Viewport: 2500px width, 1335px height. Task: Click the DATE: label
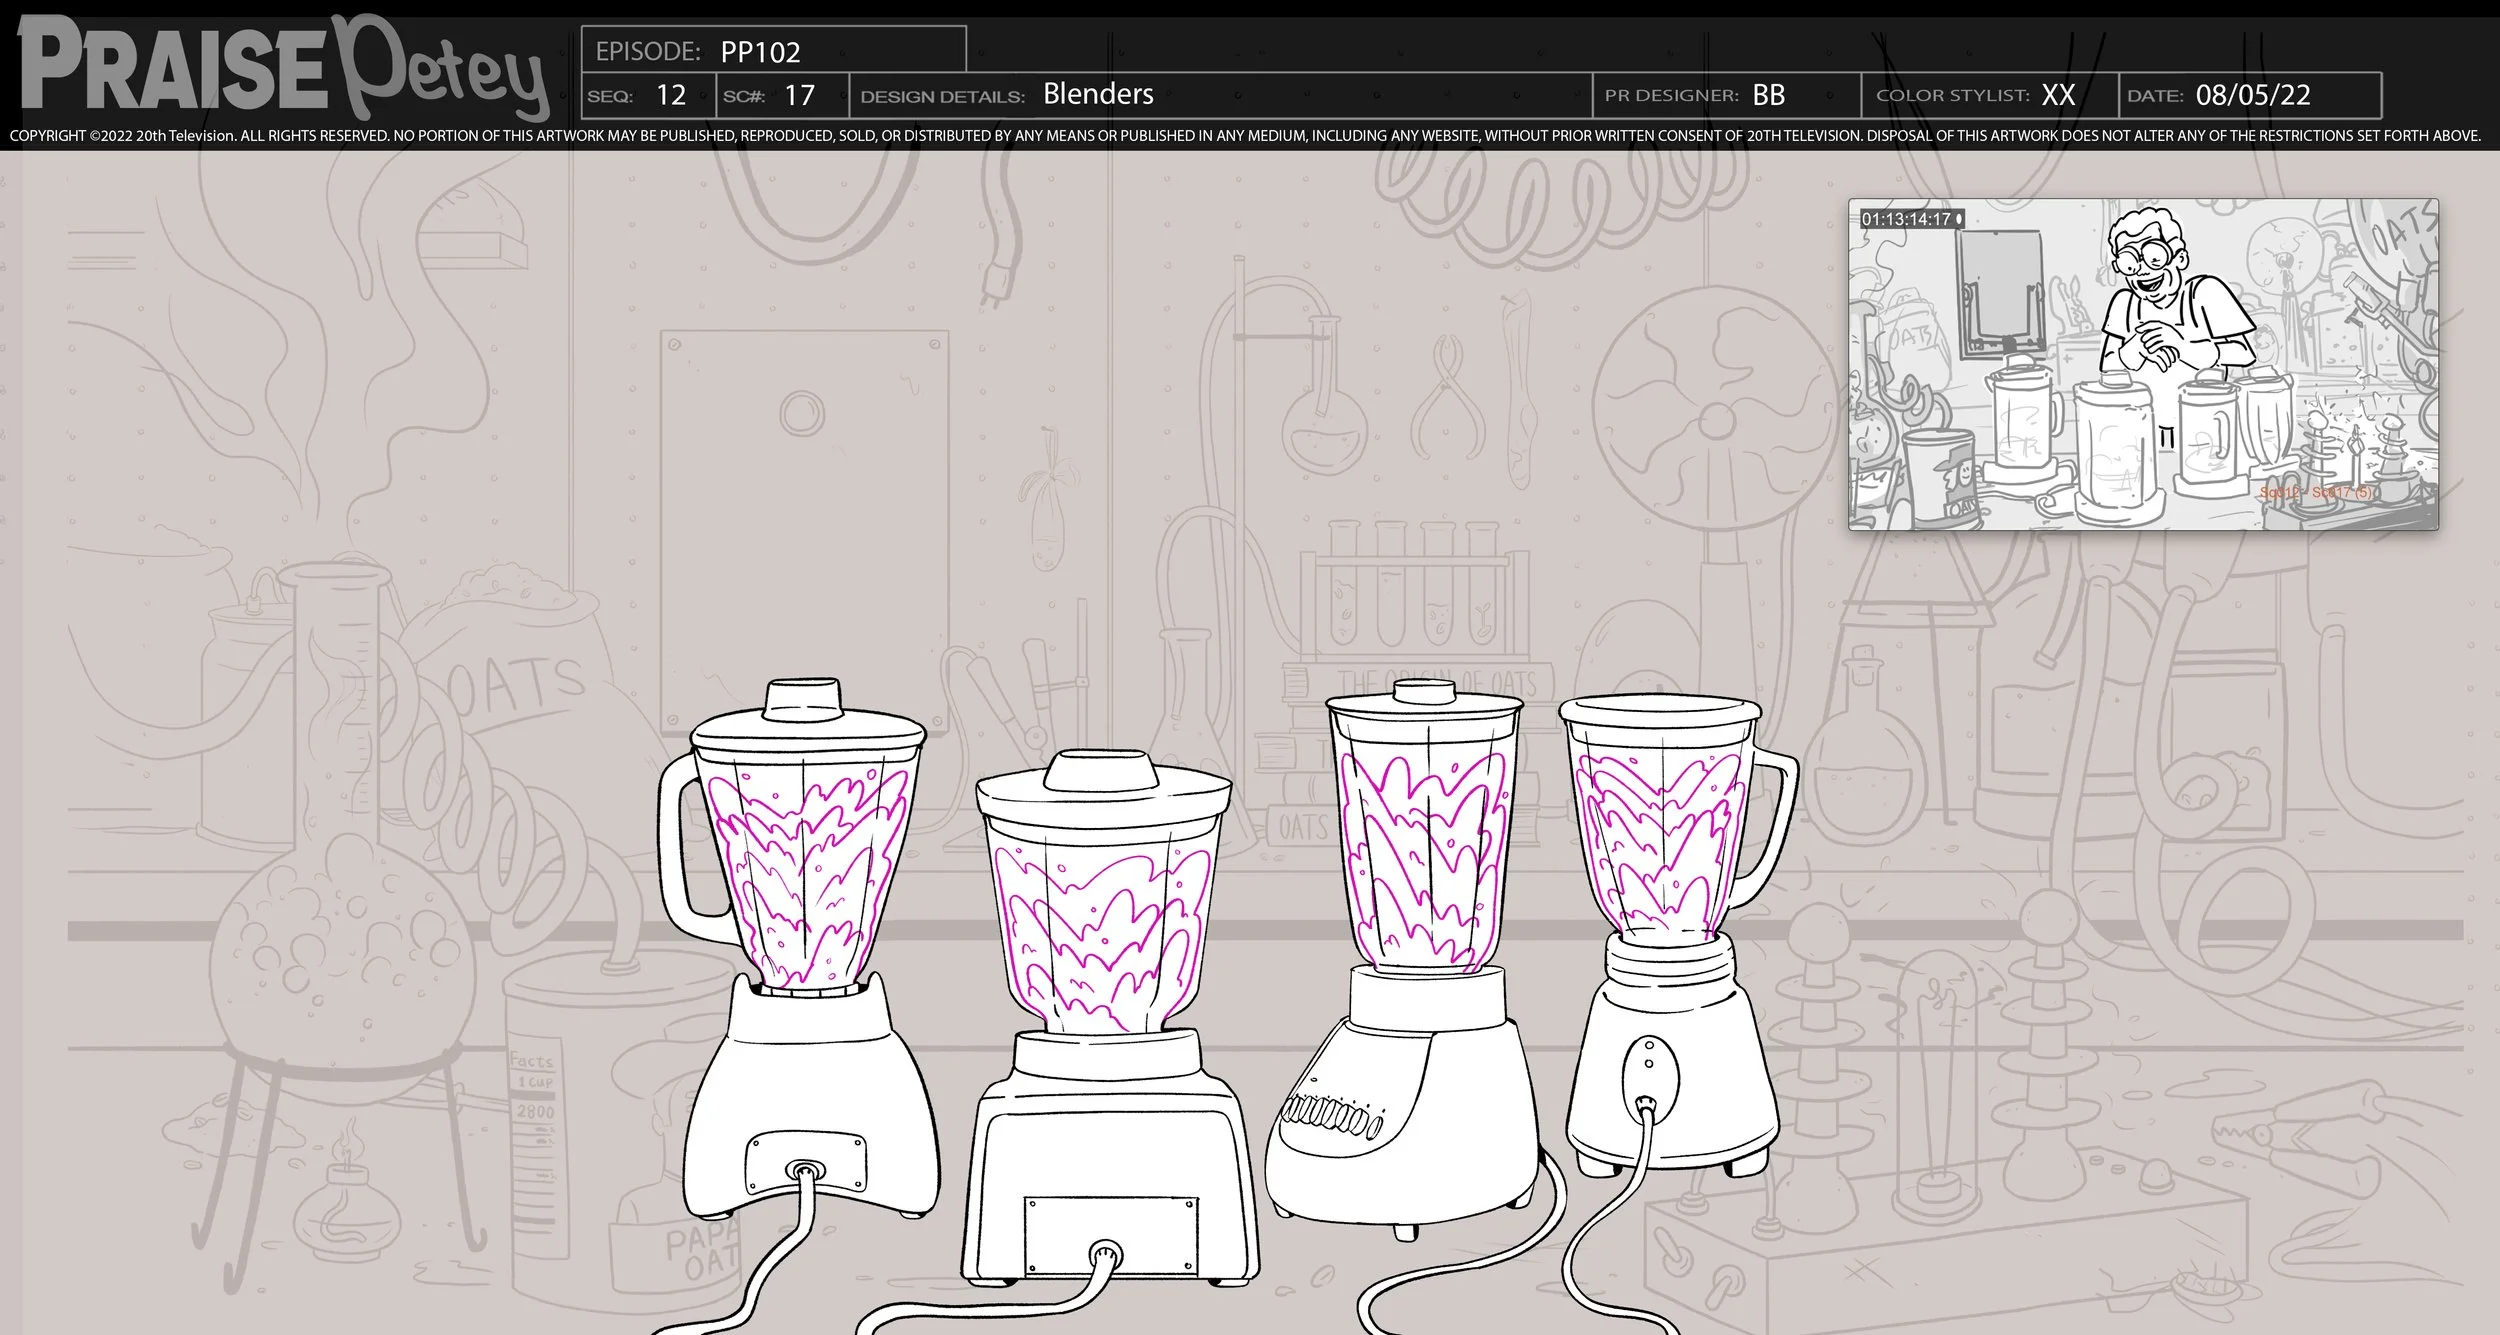coord(2155,96)
